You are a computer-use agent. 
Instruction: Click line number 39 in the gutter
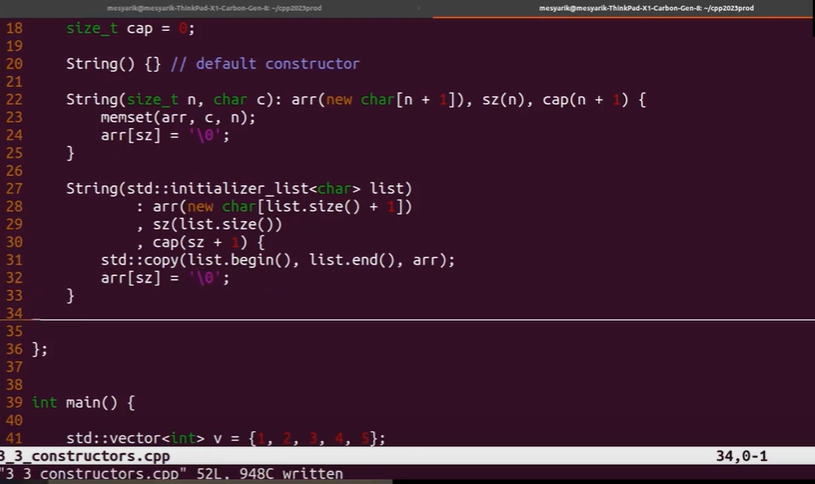(x=14, y=402)
